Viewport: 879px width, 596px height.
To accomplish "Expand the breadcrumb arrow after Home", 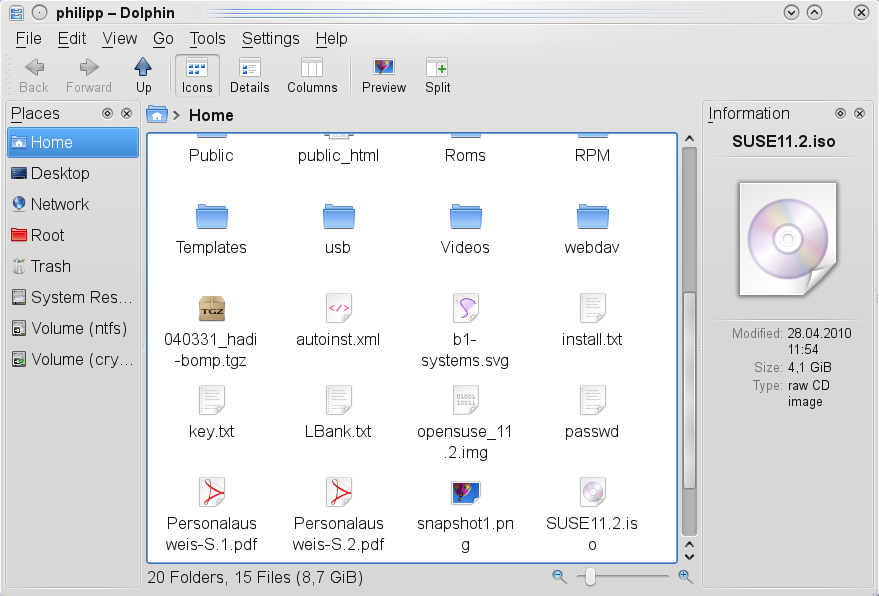I will 178,115.
